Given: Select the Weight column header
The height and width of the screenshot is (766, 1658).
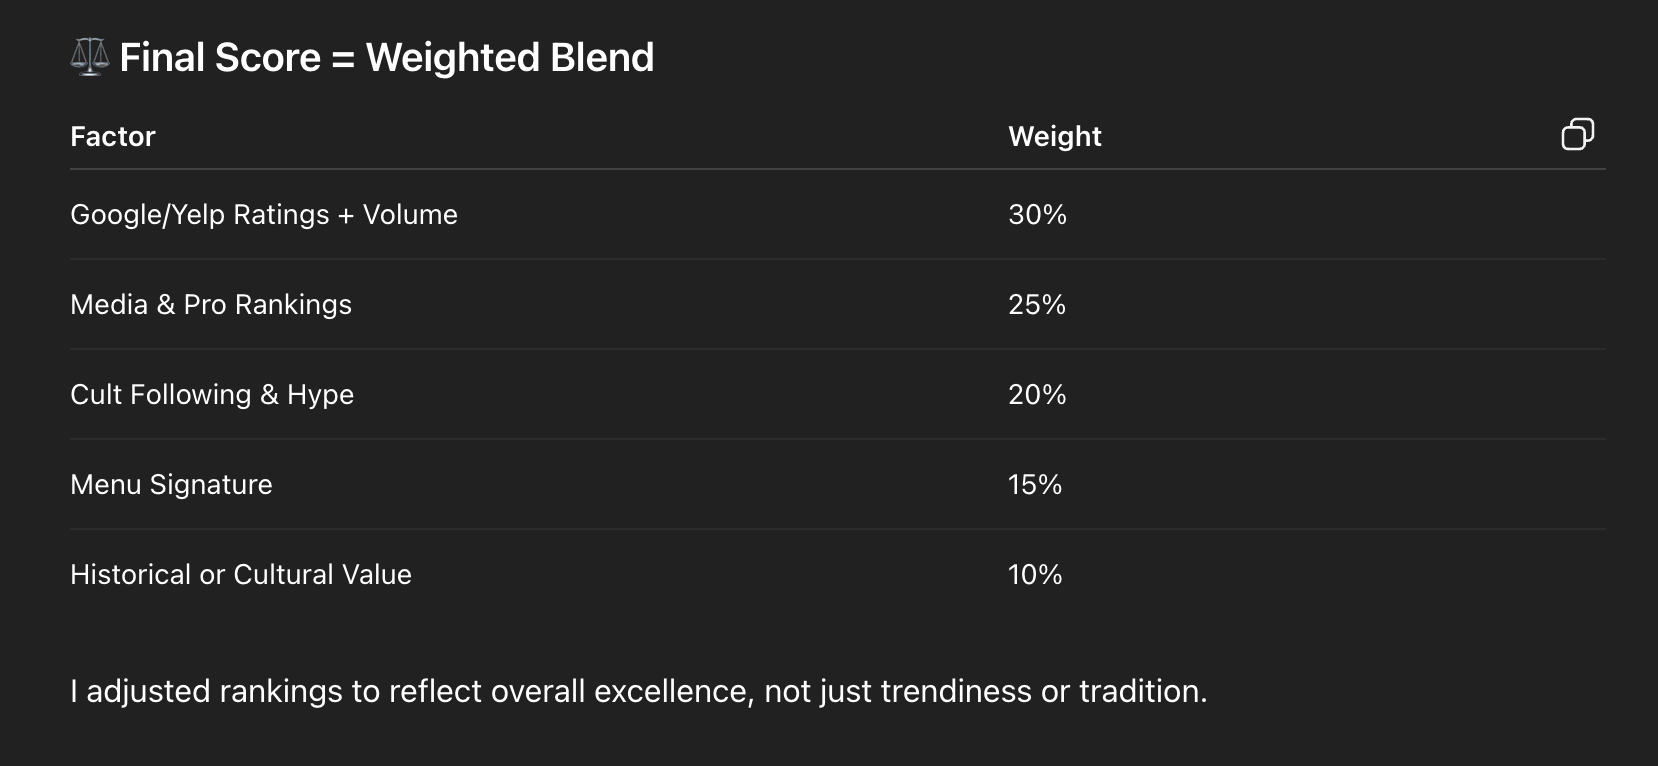Looking at the screenshot, I should (x=1054, y=136).
